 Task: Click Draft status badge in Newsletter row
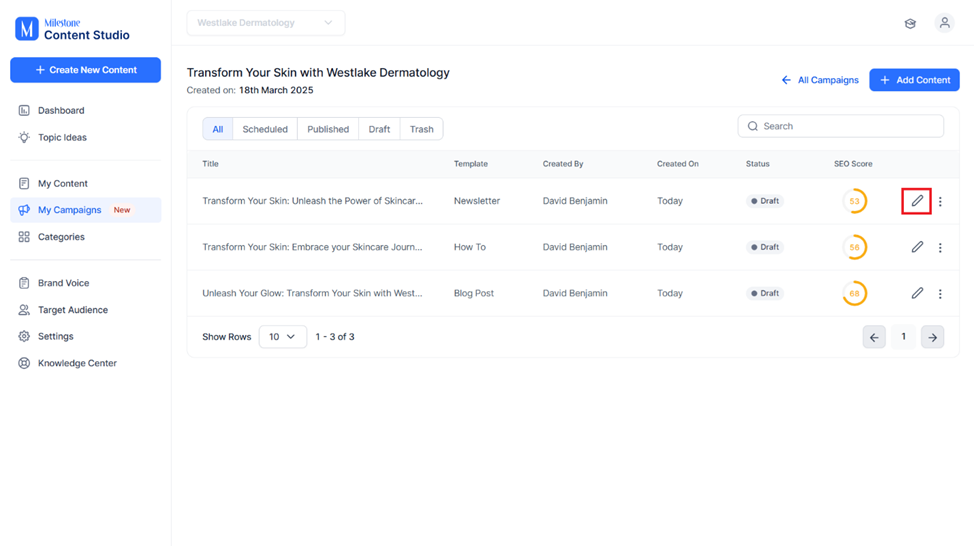click(765, 201)
